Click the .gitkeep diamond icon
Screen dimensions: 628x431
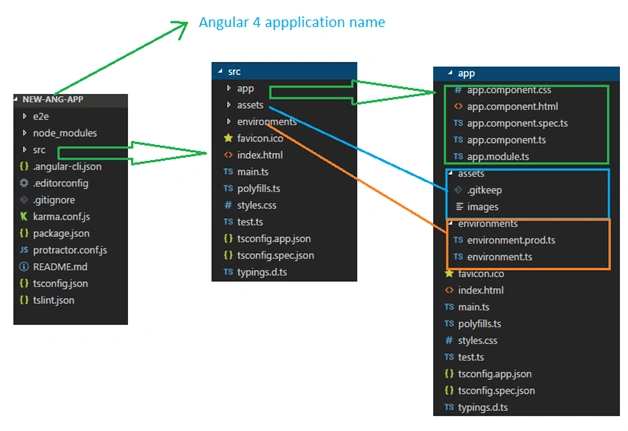(458, 190)
